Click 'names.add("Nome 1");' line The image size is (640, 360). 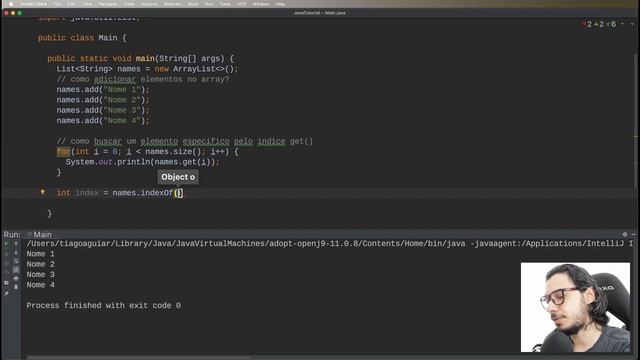[103, 89]
